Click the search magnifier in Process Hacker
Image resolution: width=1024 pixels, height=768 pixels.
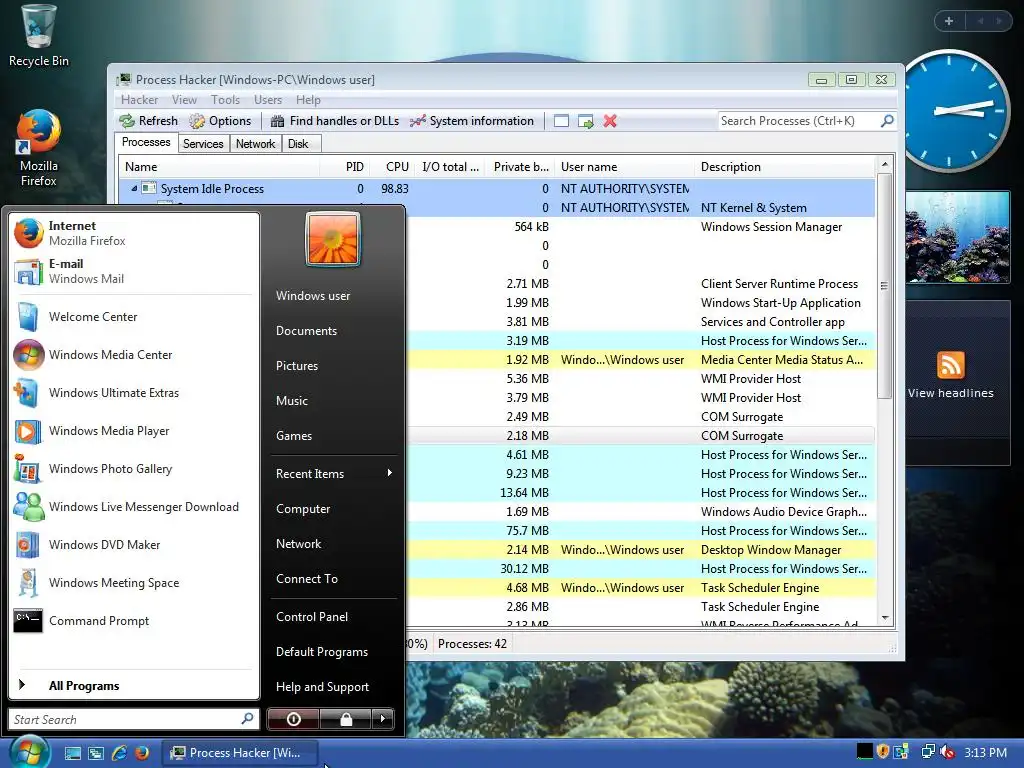tap(887, 121)
